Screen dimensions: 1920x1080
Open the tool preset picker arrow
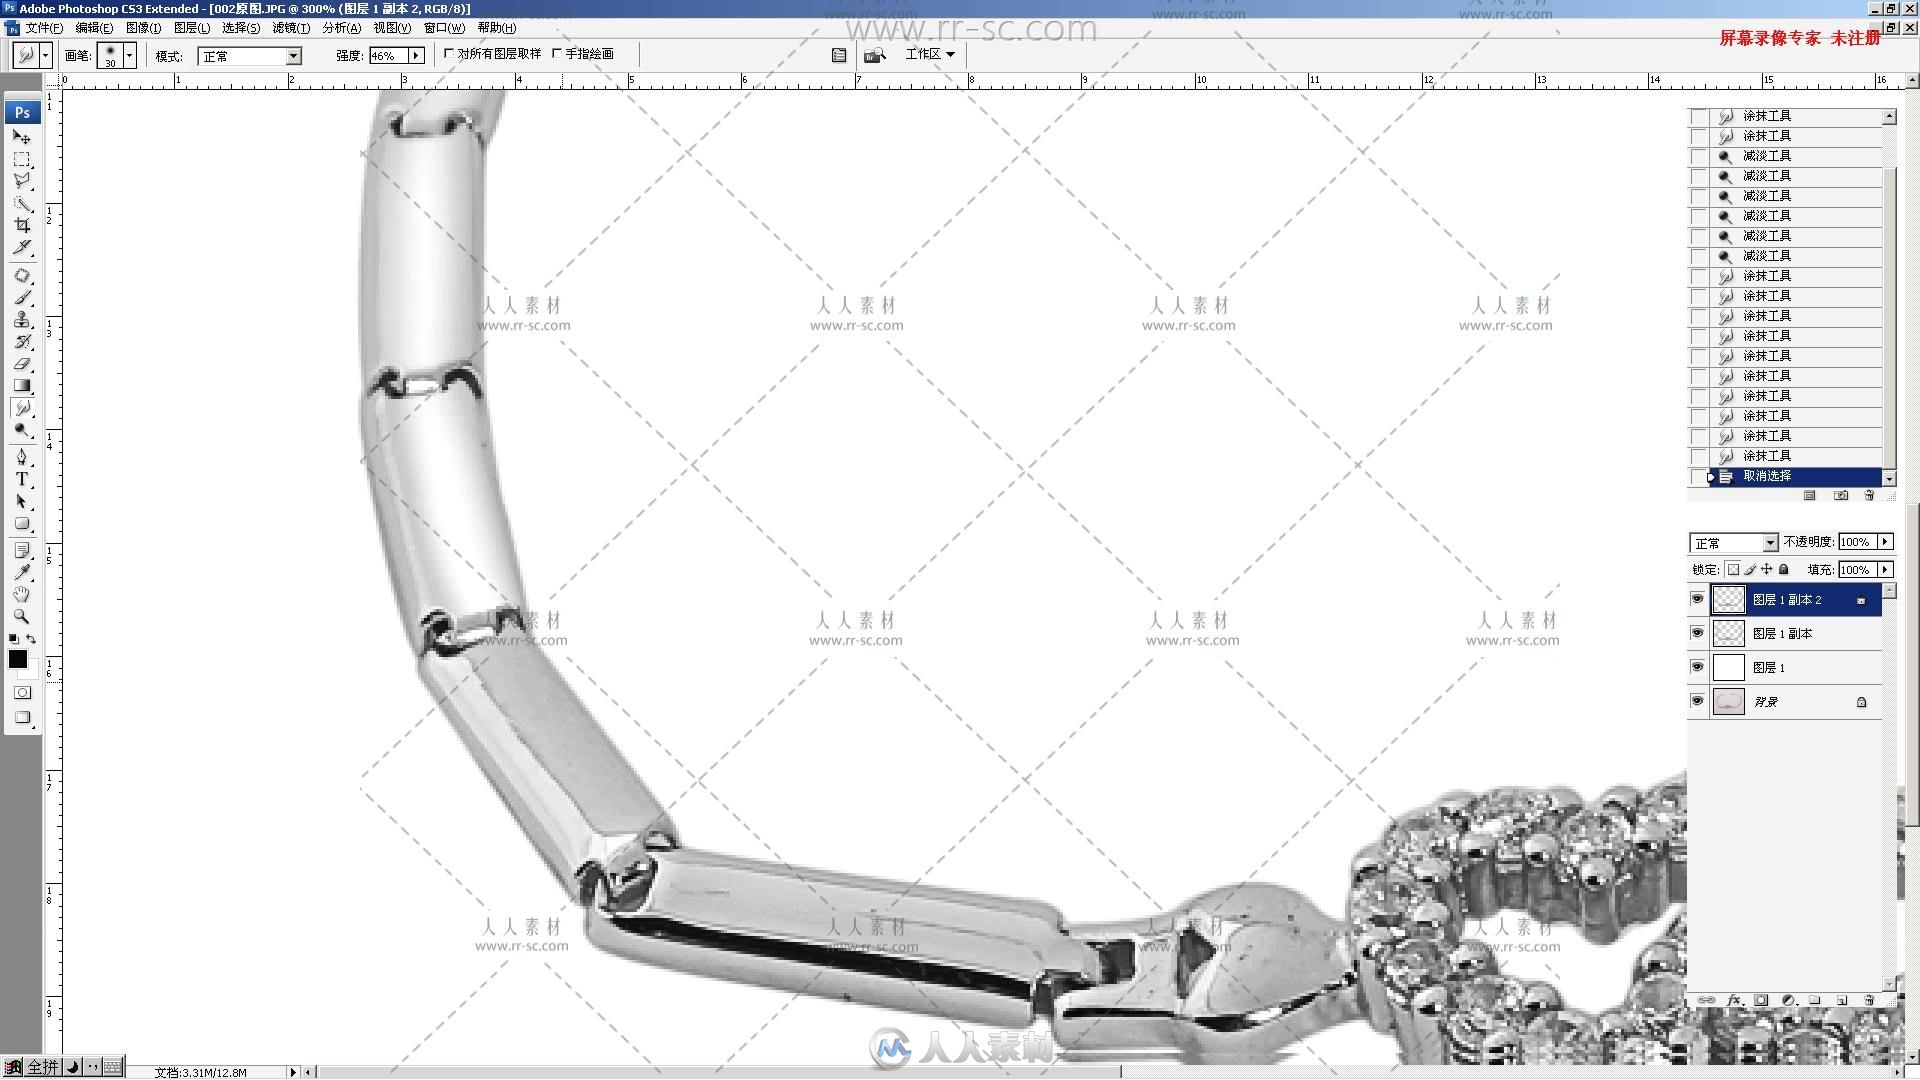pyautogui.click(x=46, y=55)
